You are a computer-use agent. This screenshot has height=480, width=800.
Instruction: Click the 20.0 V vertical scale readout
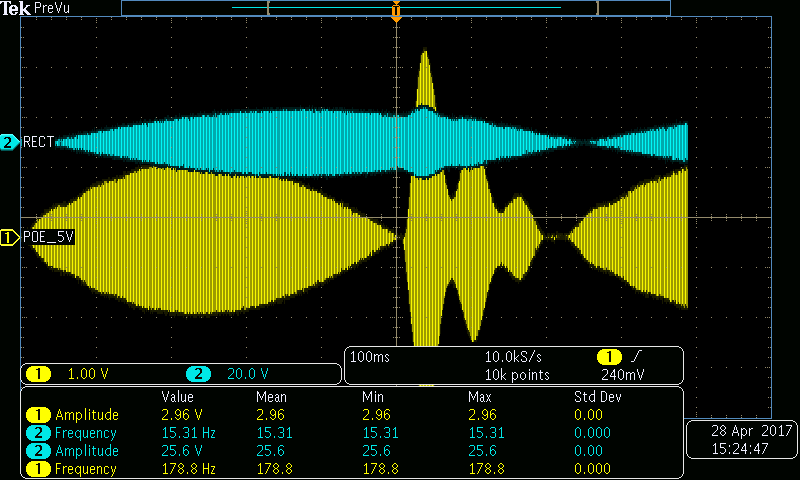pyautogui.click(x=247, y=374)
